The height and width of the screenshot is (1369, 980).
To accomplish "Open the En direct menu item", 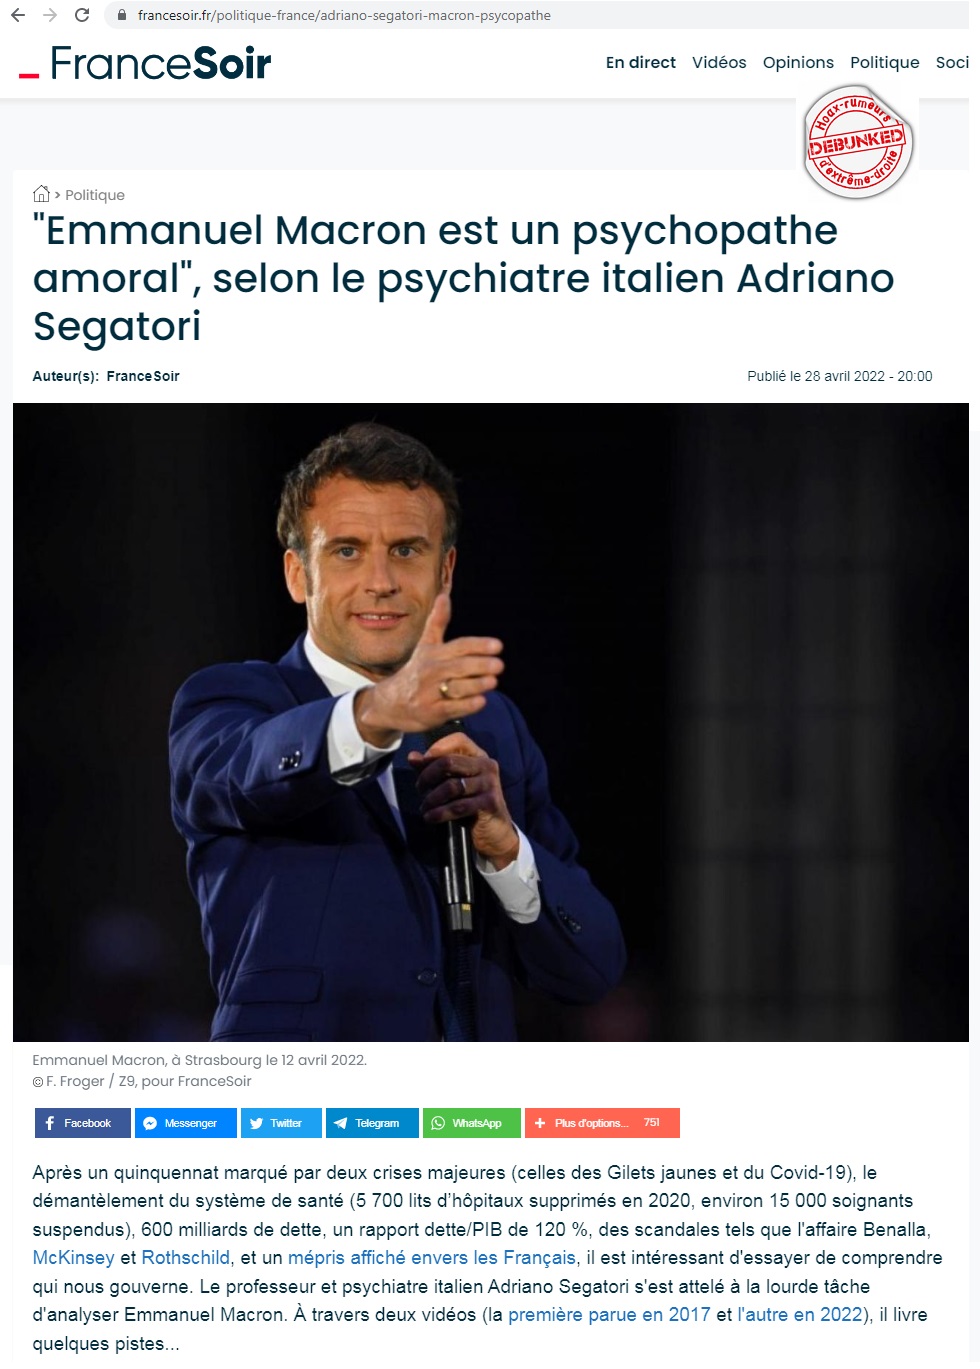I will pyautogui.click(x=641, y=62).
